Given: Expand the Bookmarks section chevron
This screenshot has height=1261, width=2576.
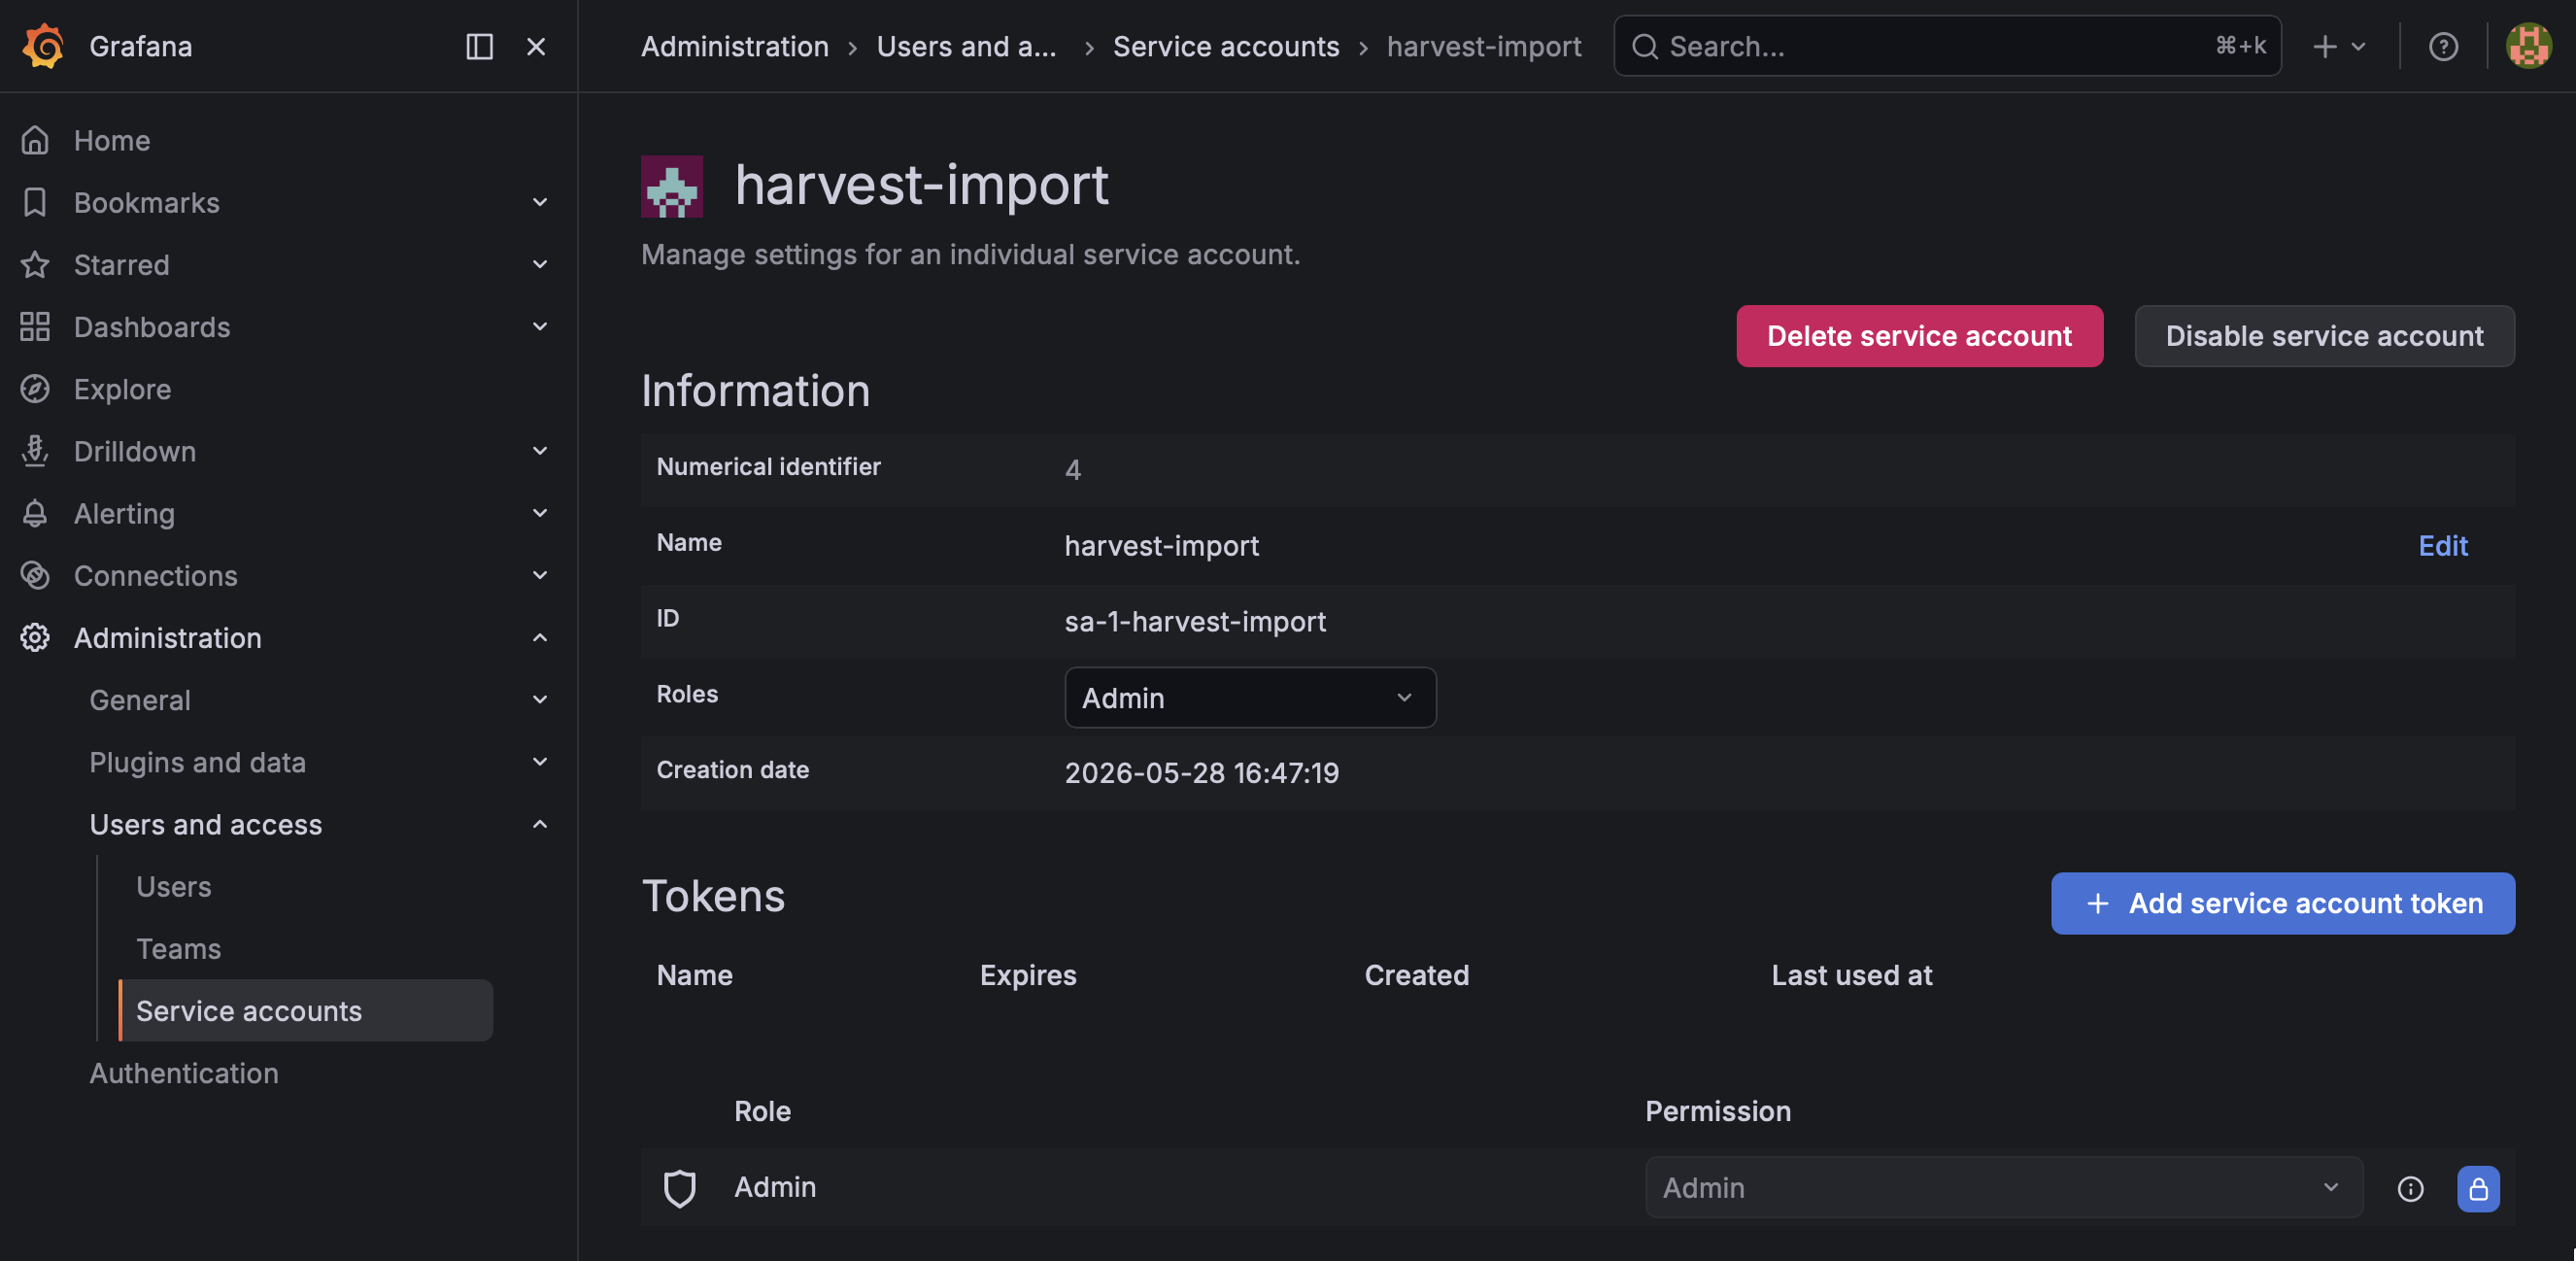Looking at the screenshot, I should [539, 202].
